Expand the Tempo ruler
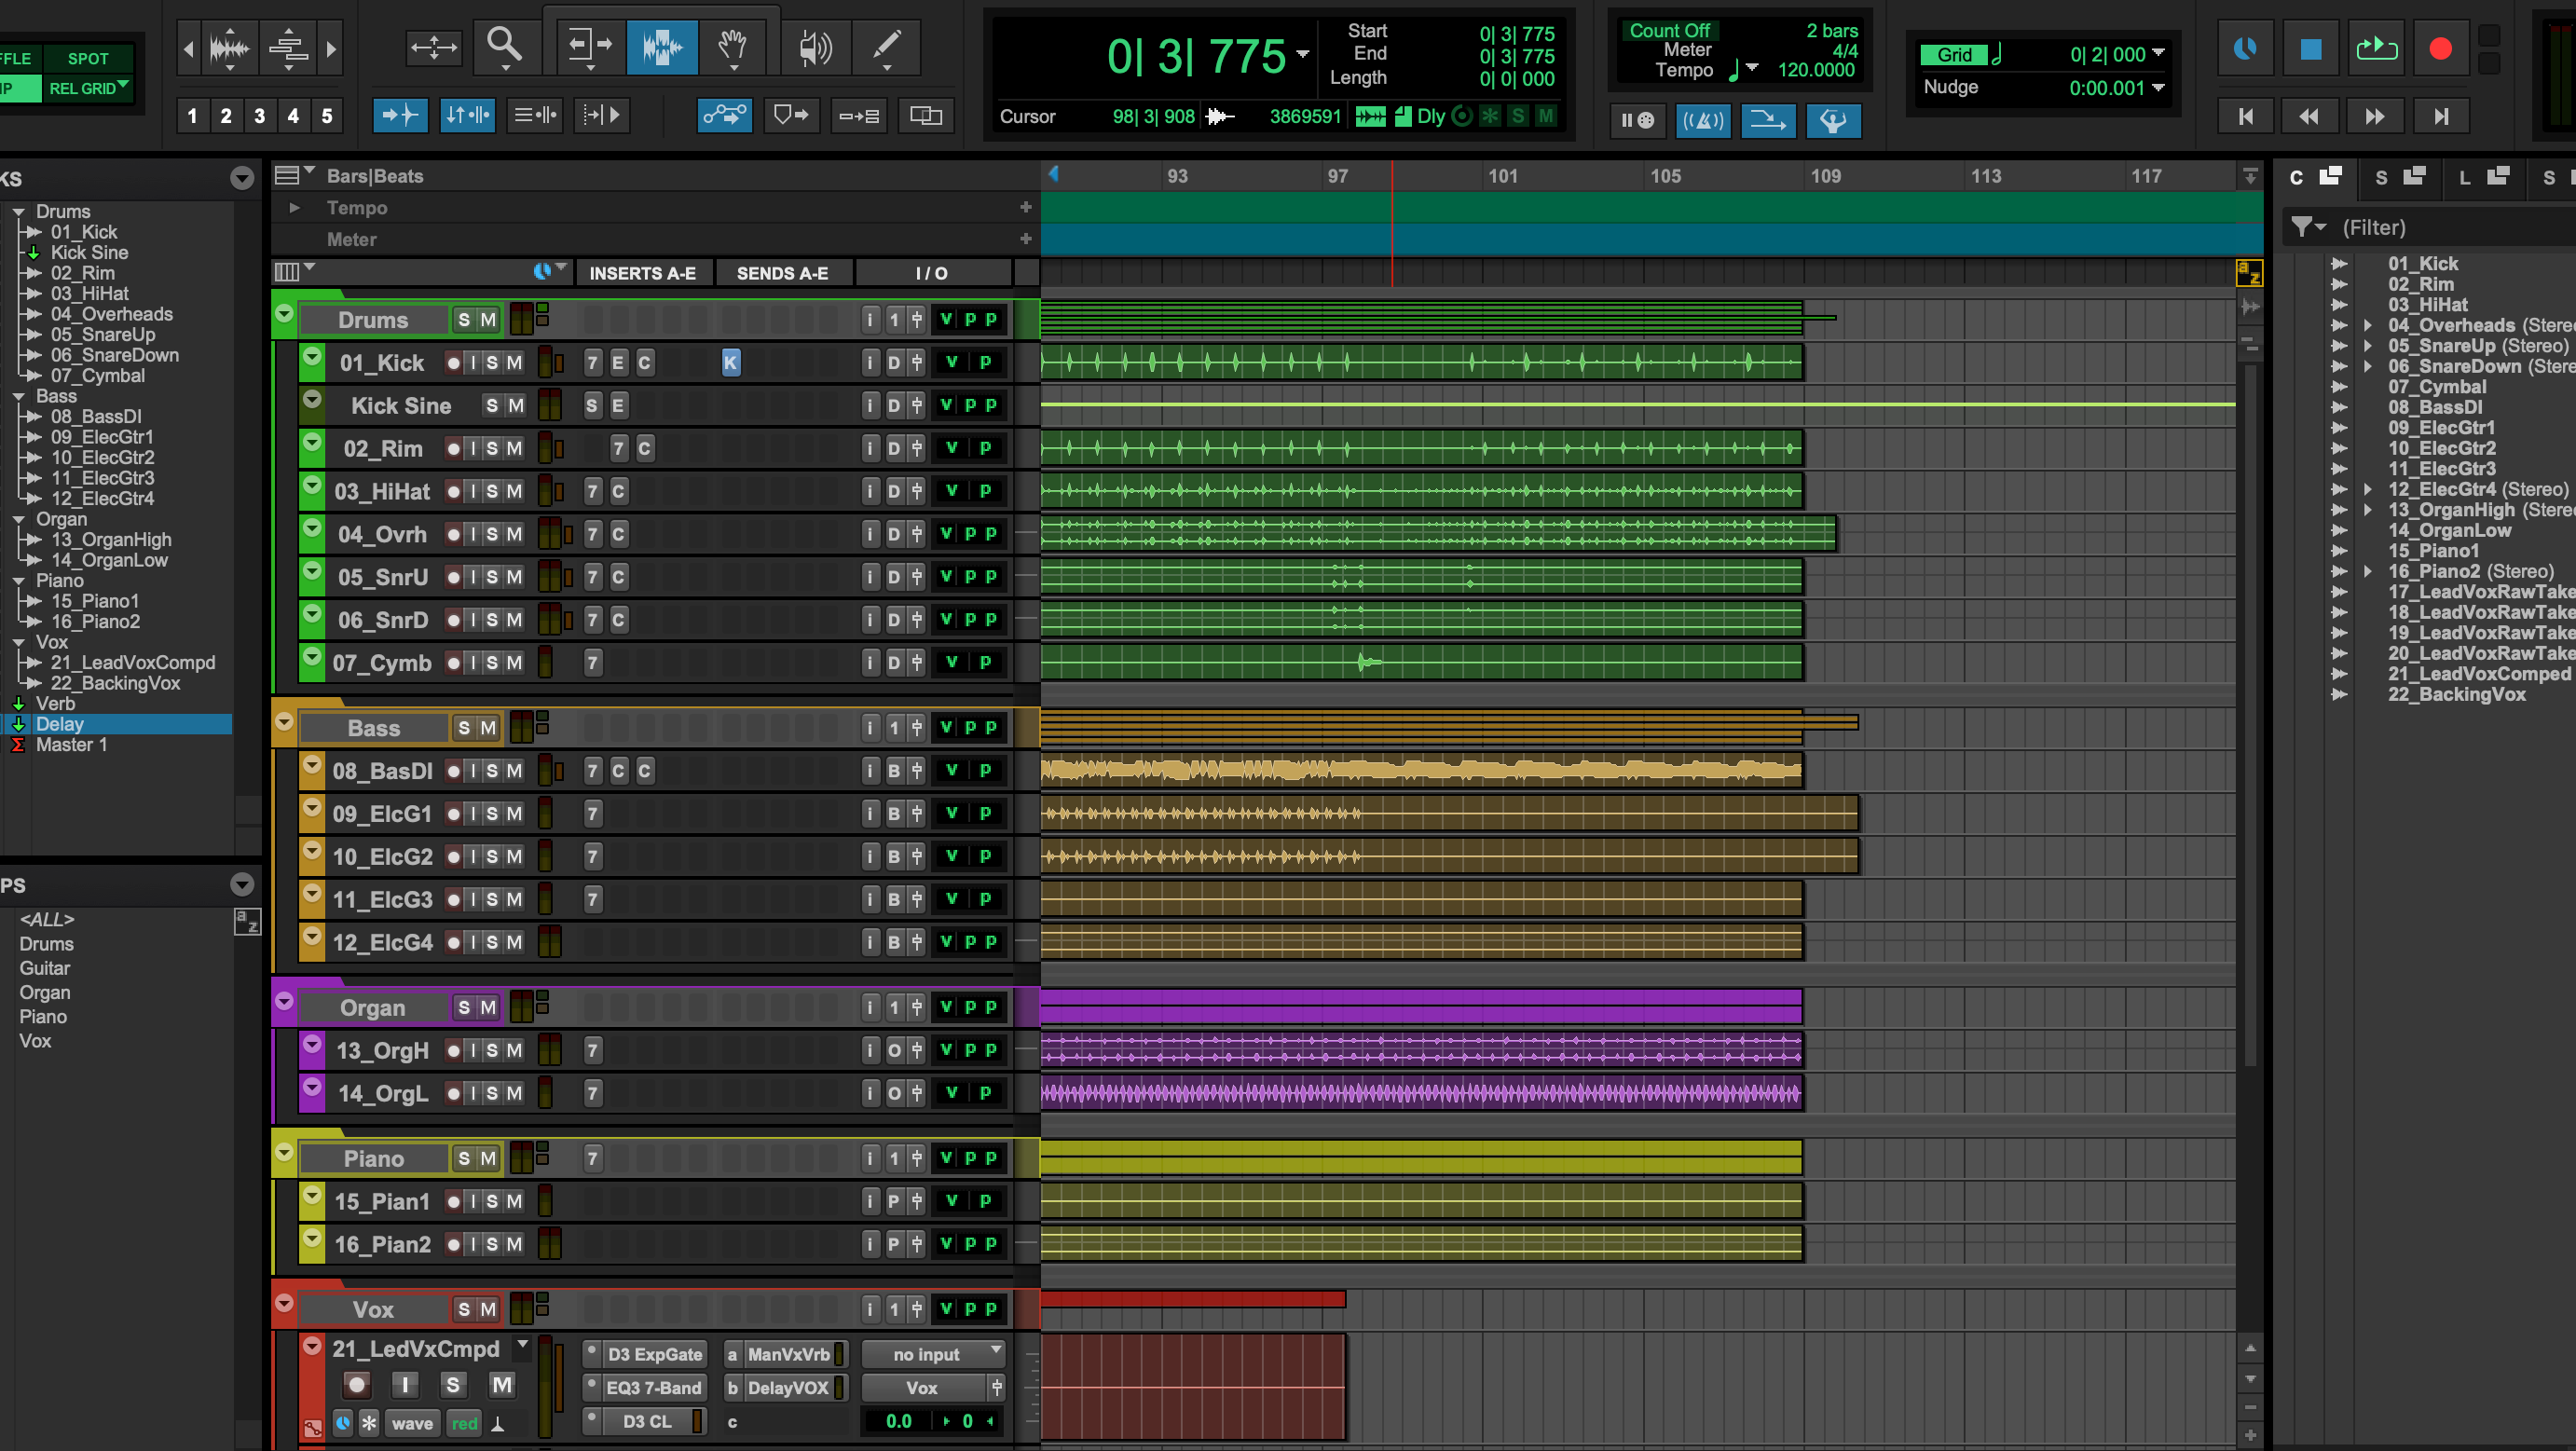 pyautogui.click(x=294, y=208)
